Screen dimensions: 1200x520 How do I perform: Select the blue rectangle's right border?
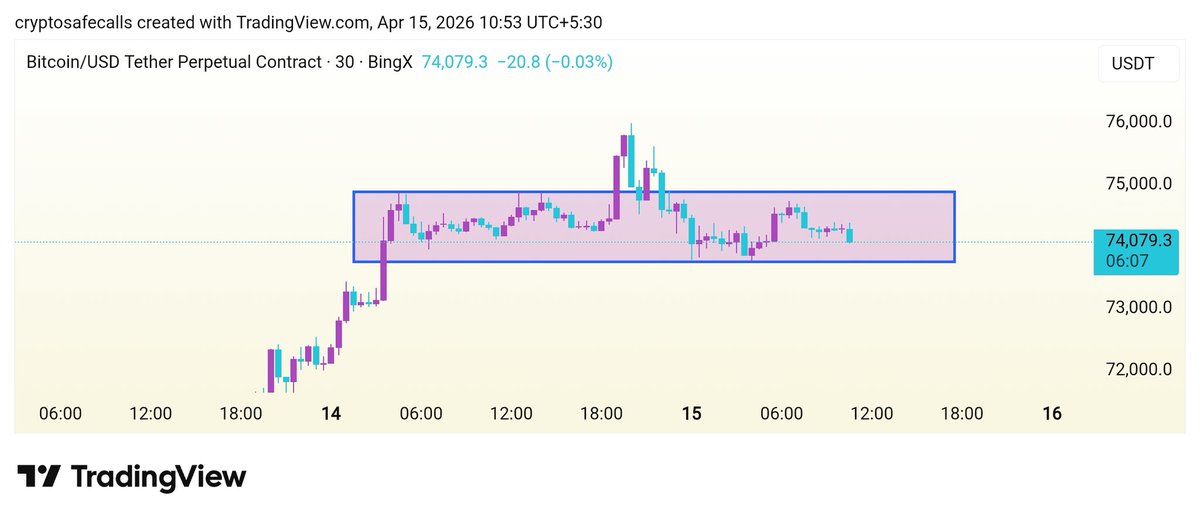point(955,227)
